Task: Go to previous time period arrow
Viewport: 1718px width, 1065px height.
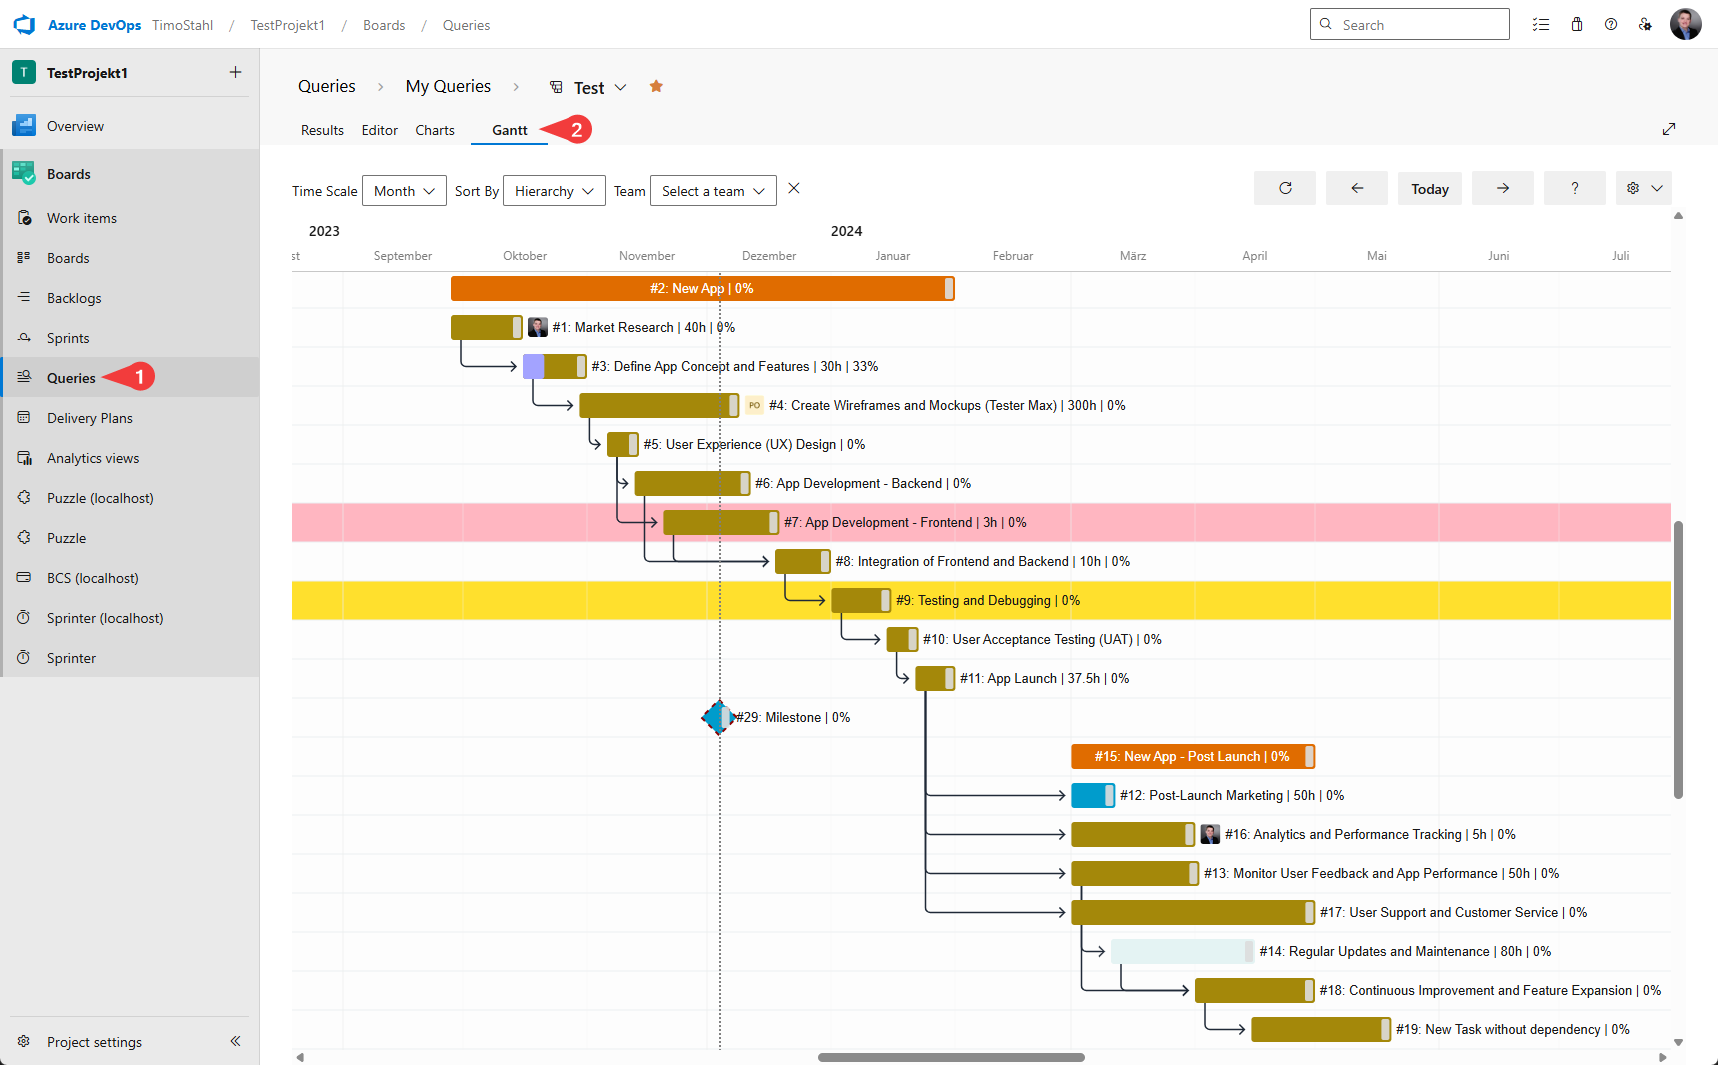Action: click(1356, 188)
